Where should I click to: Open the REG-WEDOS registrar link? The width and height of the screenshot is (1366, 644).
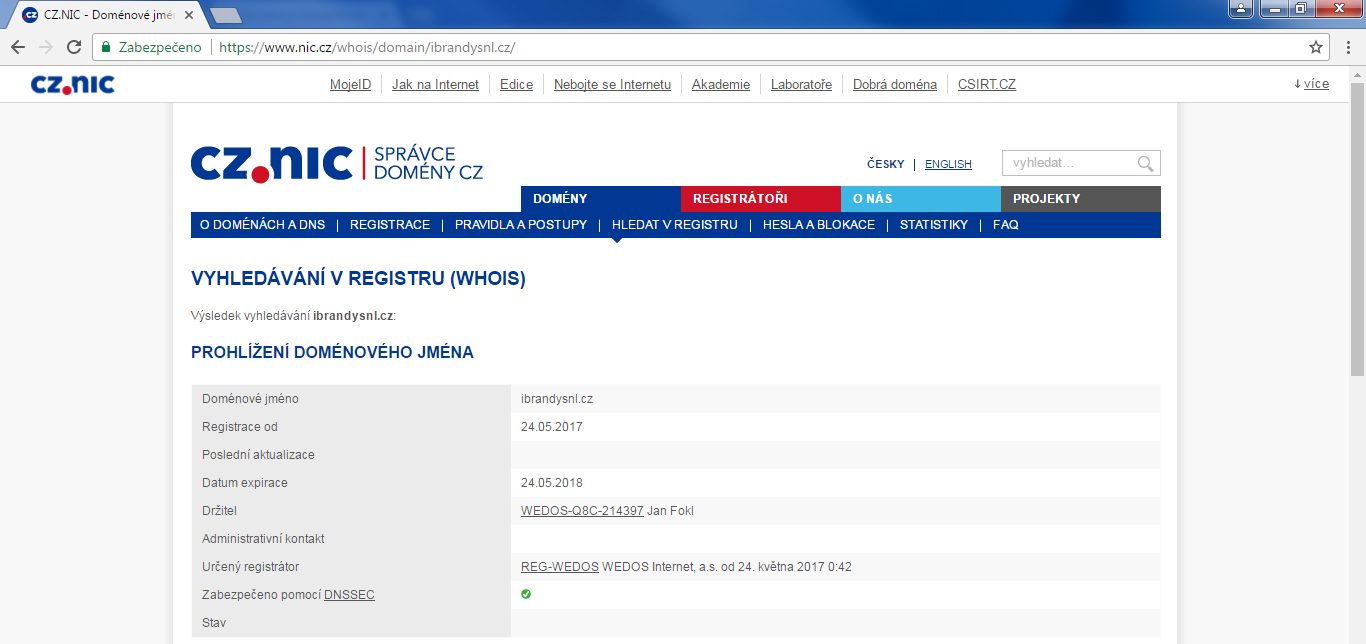point(560,567)
